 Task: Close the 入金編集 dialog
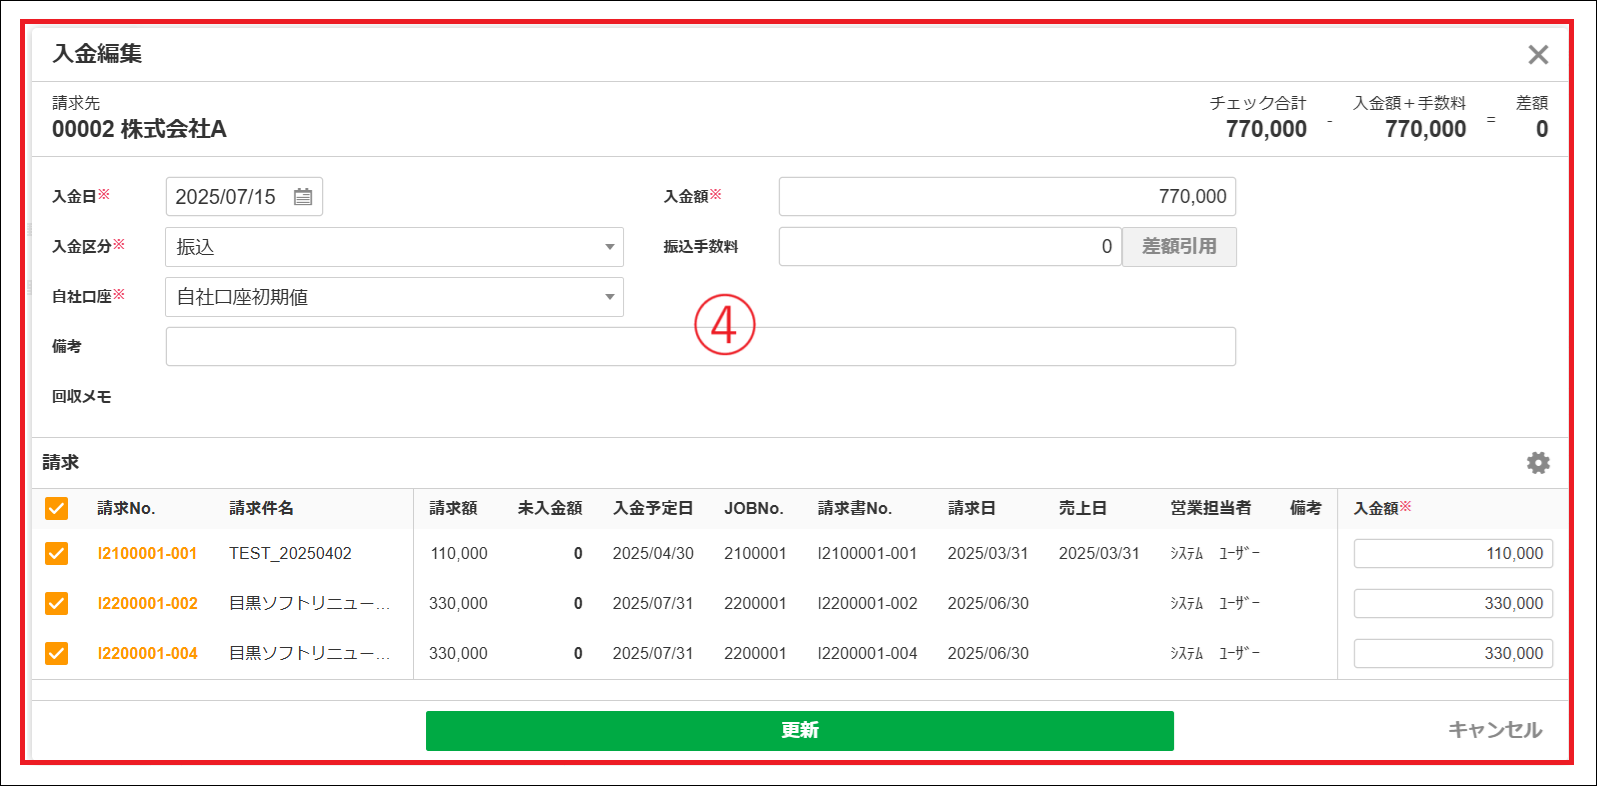click(1537, 55)
